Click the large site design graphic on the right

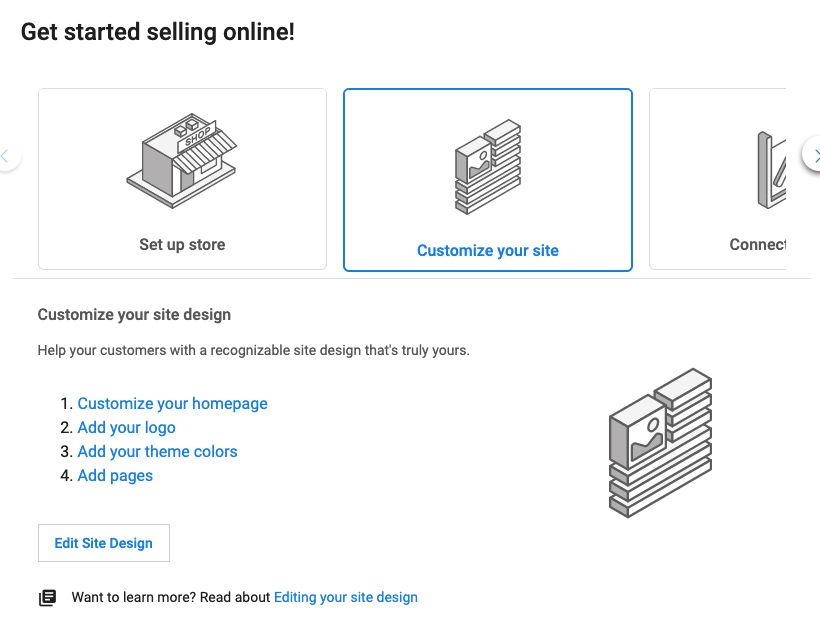click(660, 443)
